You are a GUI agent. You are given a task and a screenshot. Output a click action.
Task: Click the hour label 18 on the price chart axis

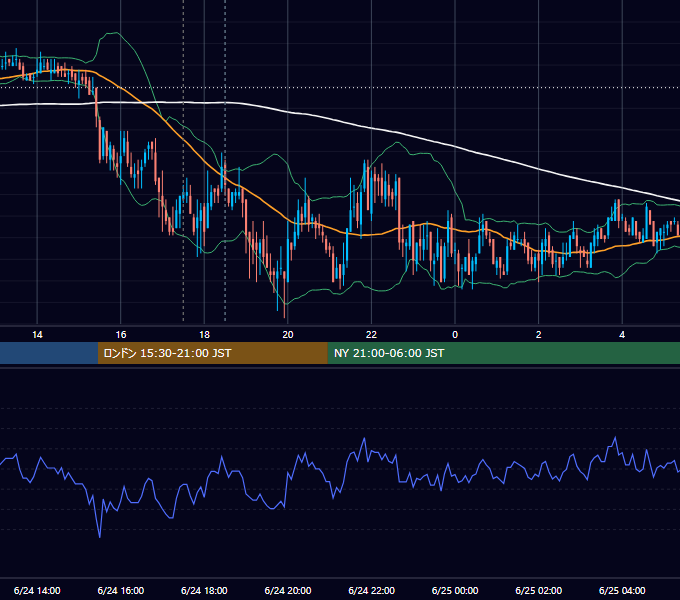pos(204,335)
